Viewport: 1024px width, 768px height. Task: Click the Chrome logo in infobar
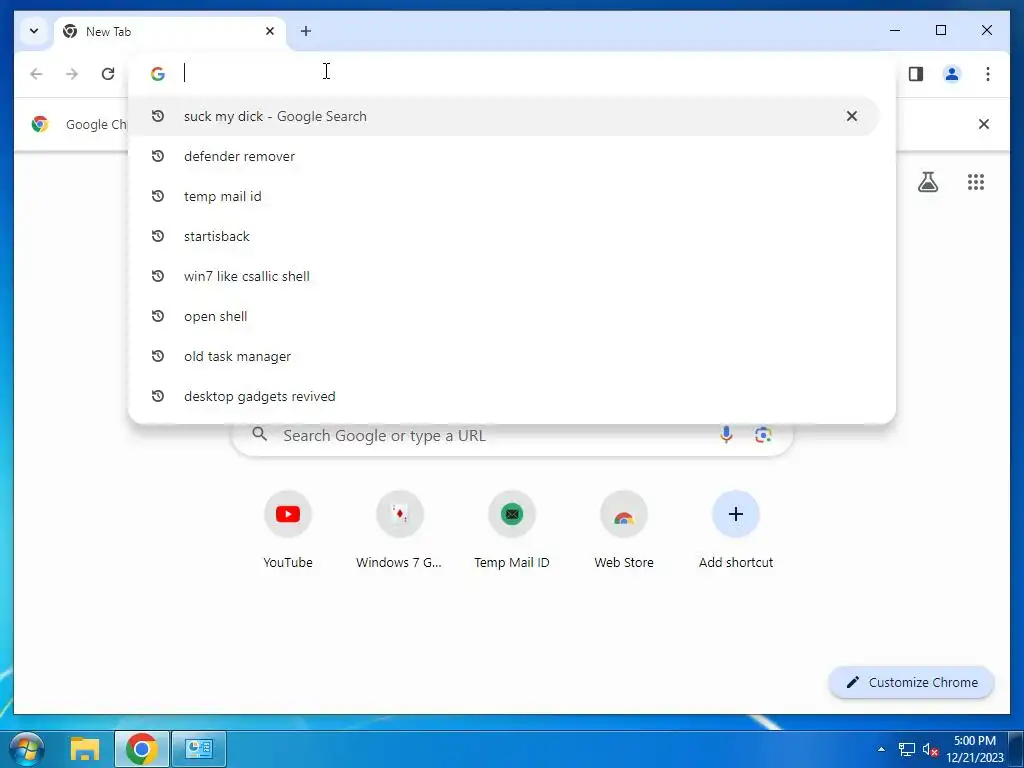click(x=40, y=124)
